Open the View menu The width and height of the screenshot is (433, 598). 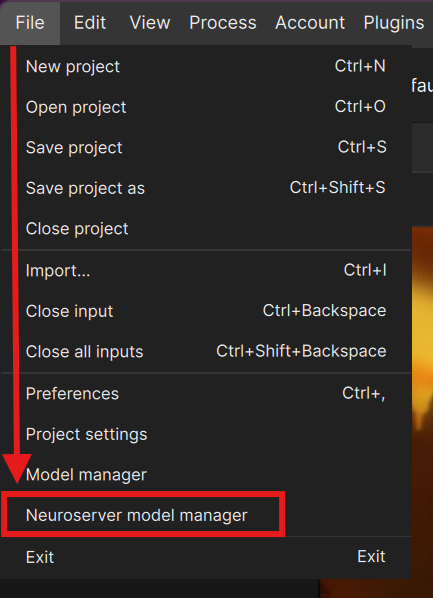pyautogui.click(x=150, y=23)
